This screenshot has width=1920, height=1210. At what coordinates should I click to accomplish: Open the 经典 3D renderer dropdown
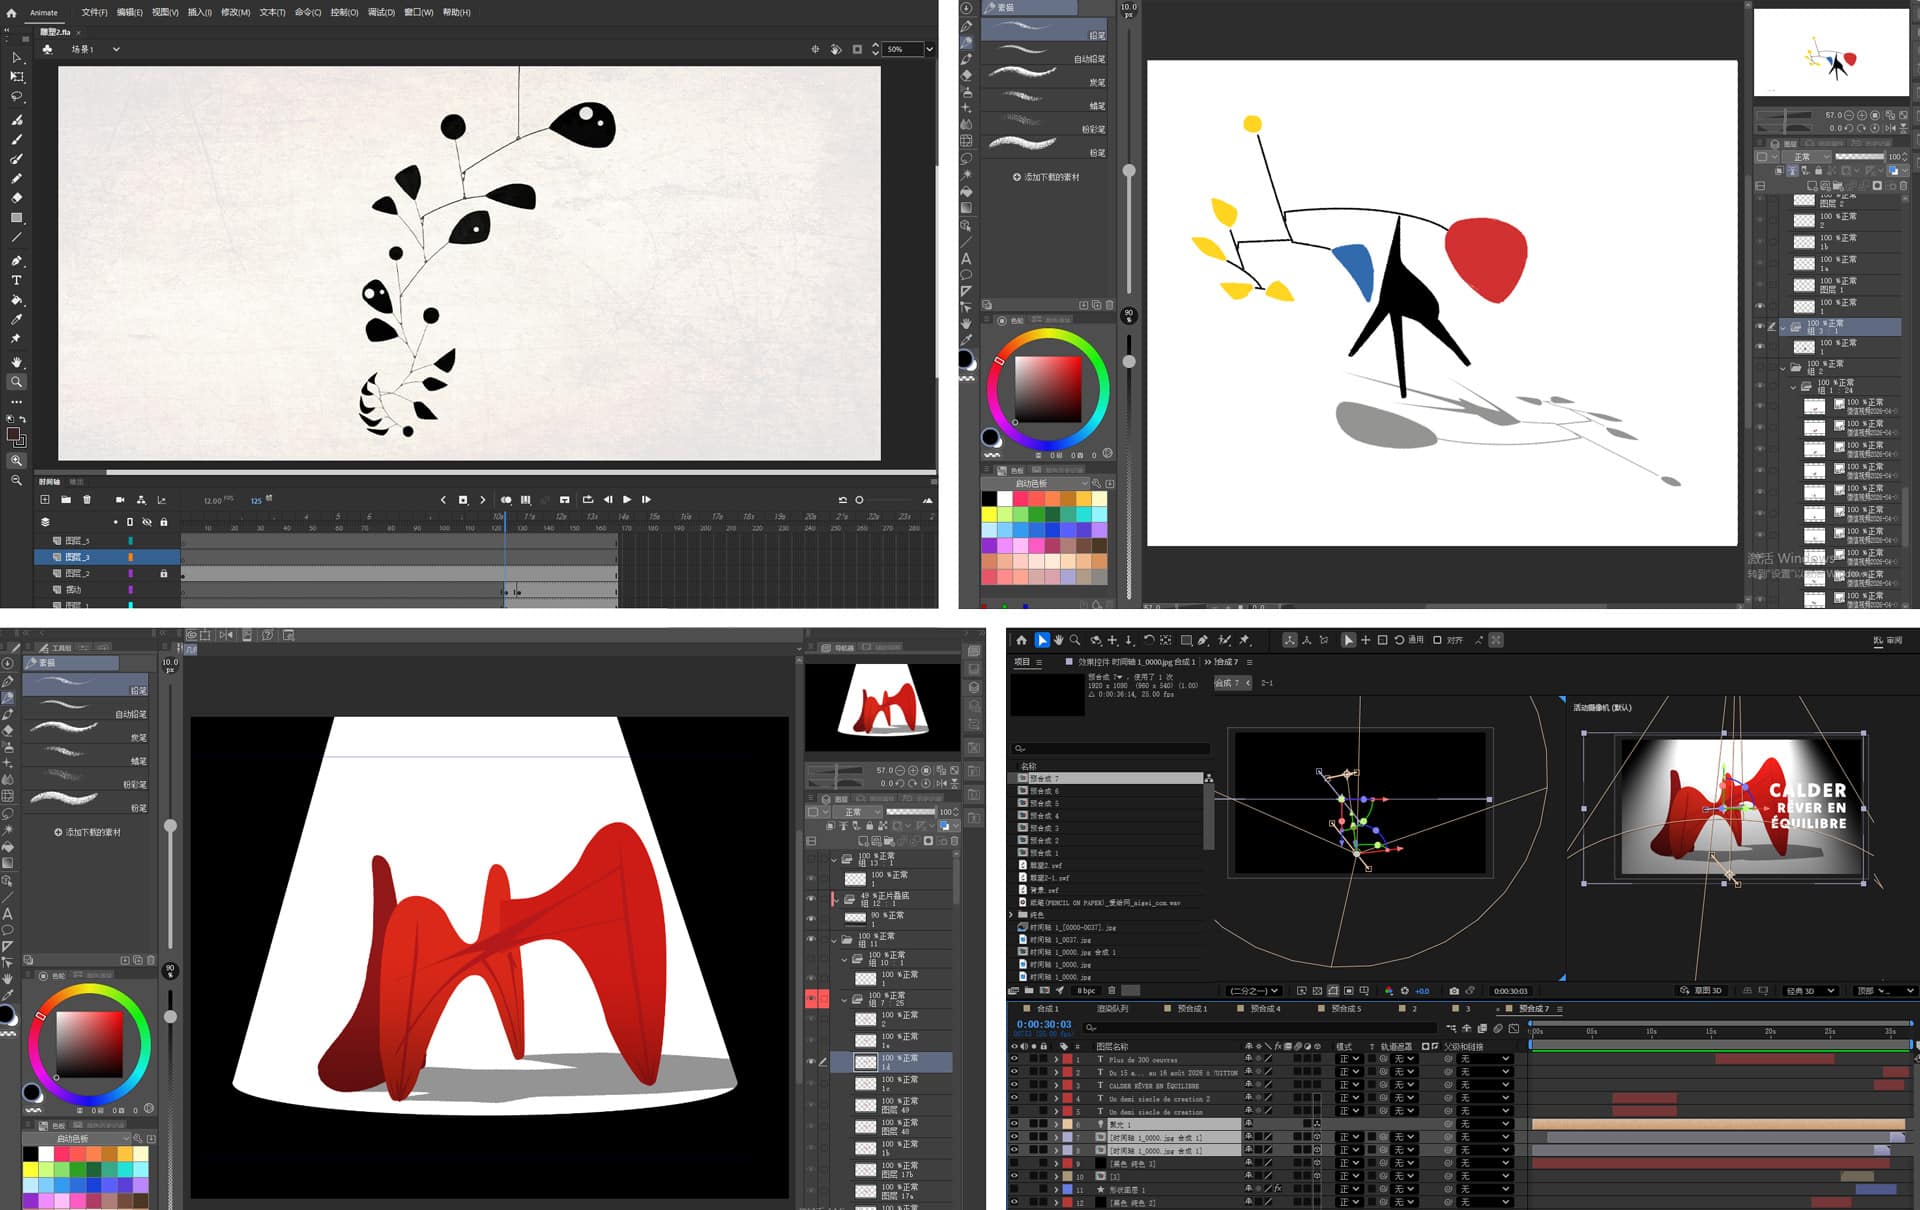[1811, 991]
